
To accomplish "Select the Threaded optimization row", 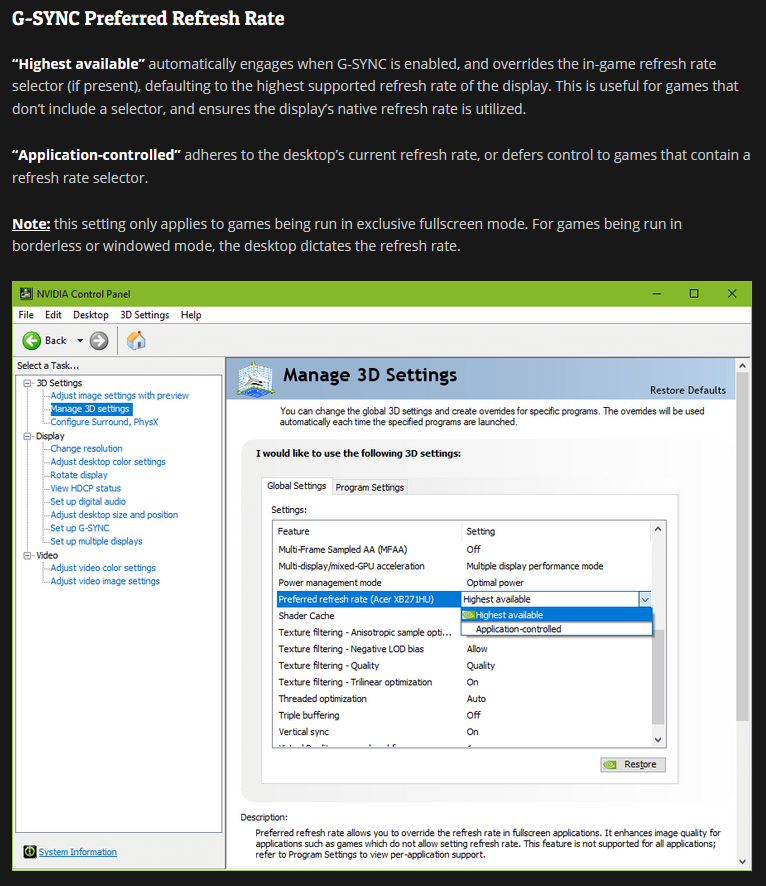I will coord(463,698).
